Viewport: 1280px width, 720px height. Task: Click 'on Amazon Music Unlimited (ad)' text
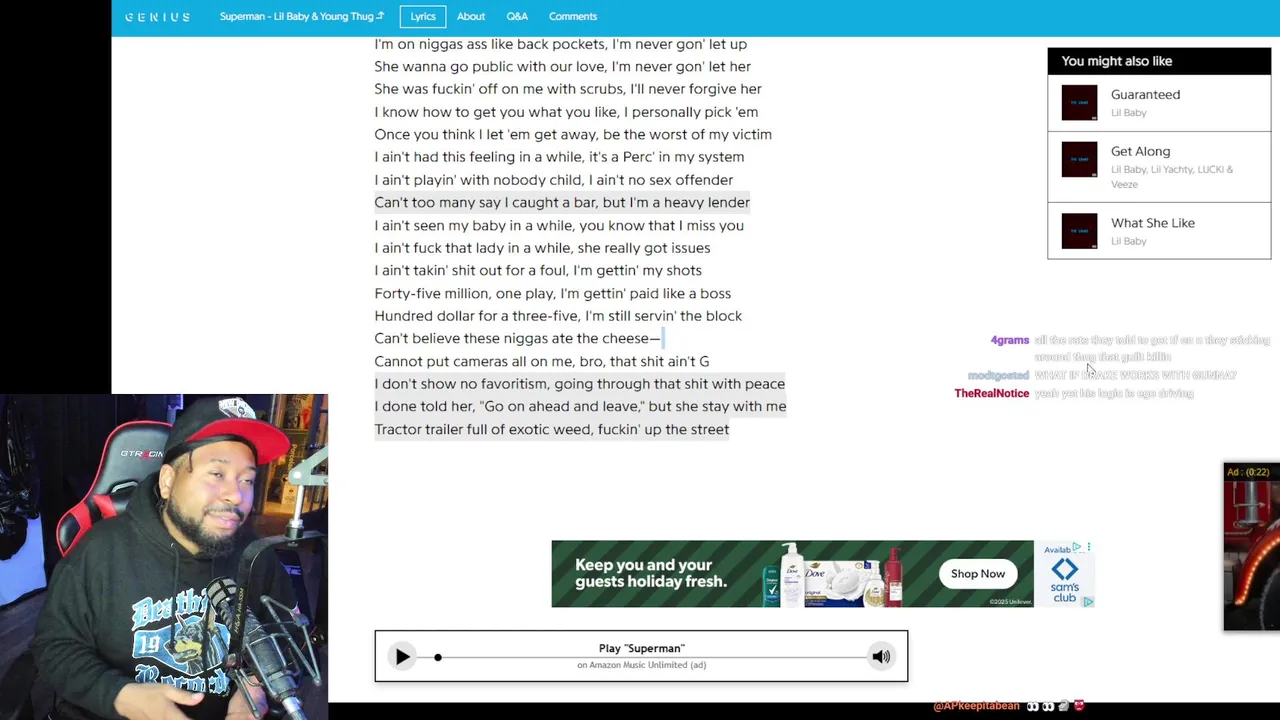click(641, 665)
